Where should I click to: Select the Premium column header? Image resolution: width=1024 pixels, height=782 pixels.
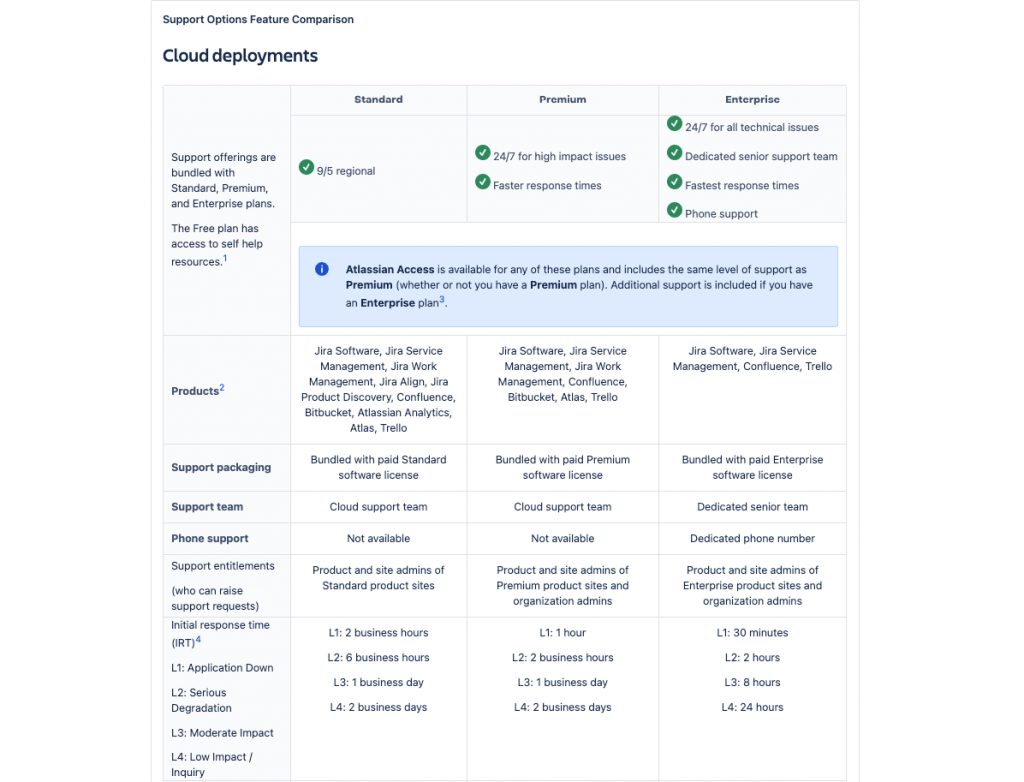tap(562, 100)
